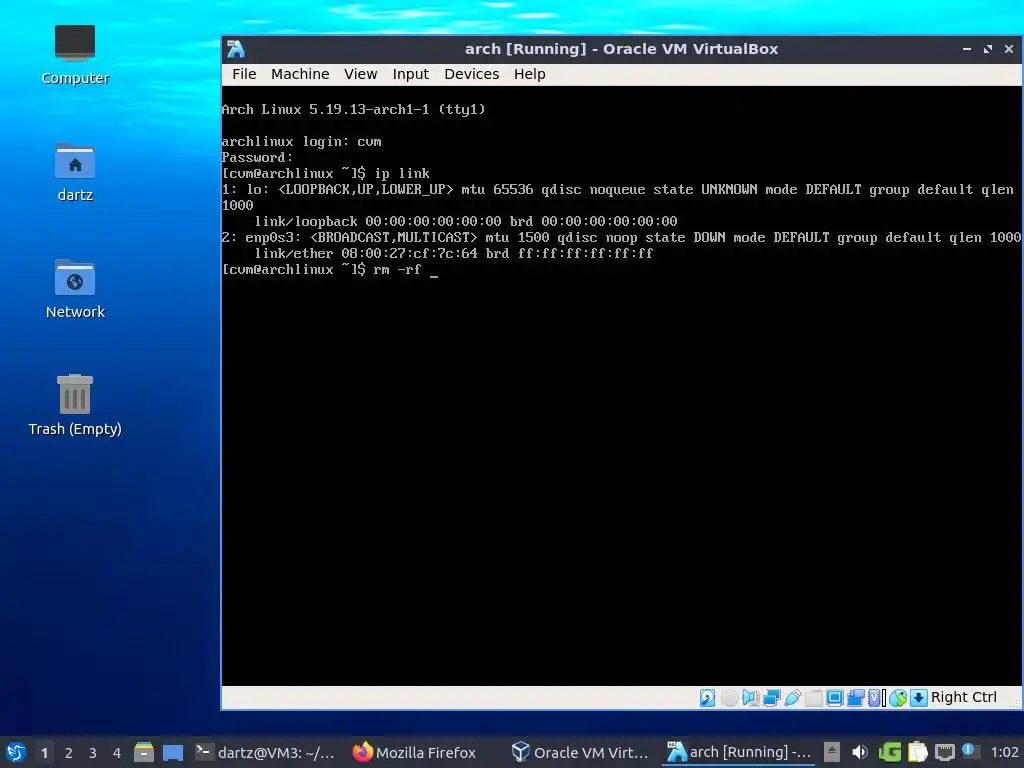Screen dimensions: 1024x768
Task: Click the Right Ctrl host key label
Action: tap(963, 697)
